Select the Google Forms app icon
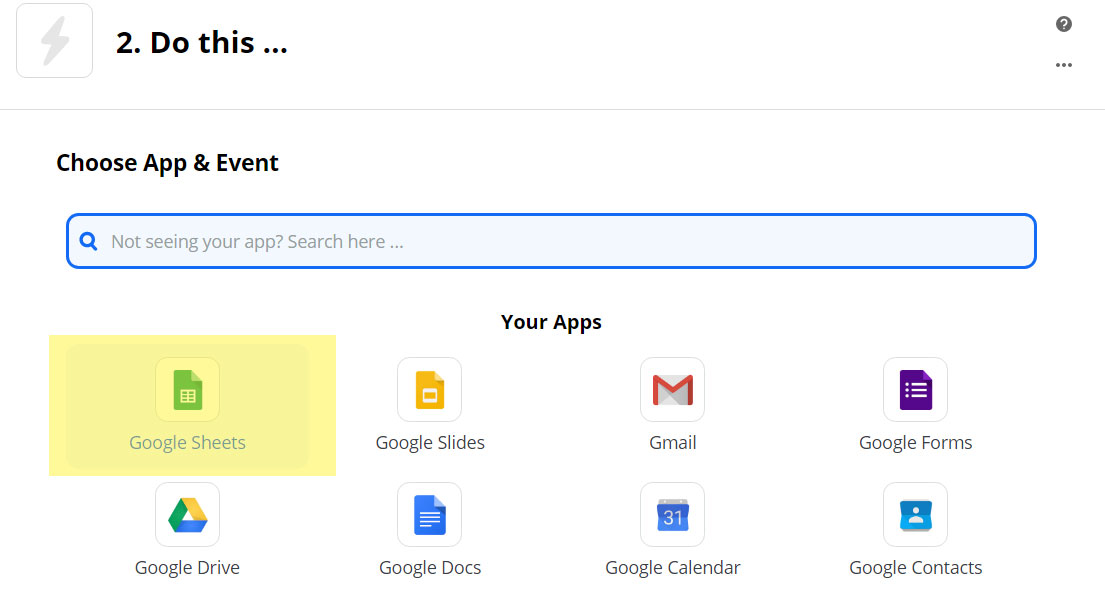This screenshot has height=598, width=1105. (x=915, y=390)
